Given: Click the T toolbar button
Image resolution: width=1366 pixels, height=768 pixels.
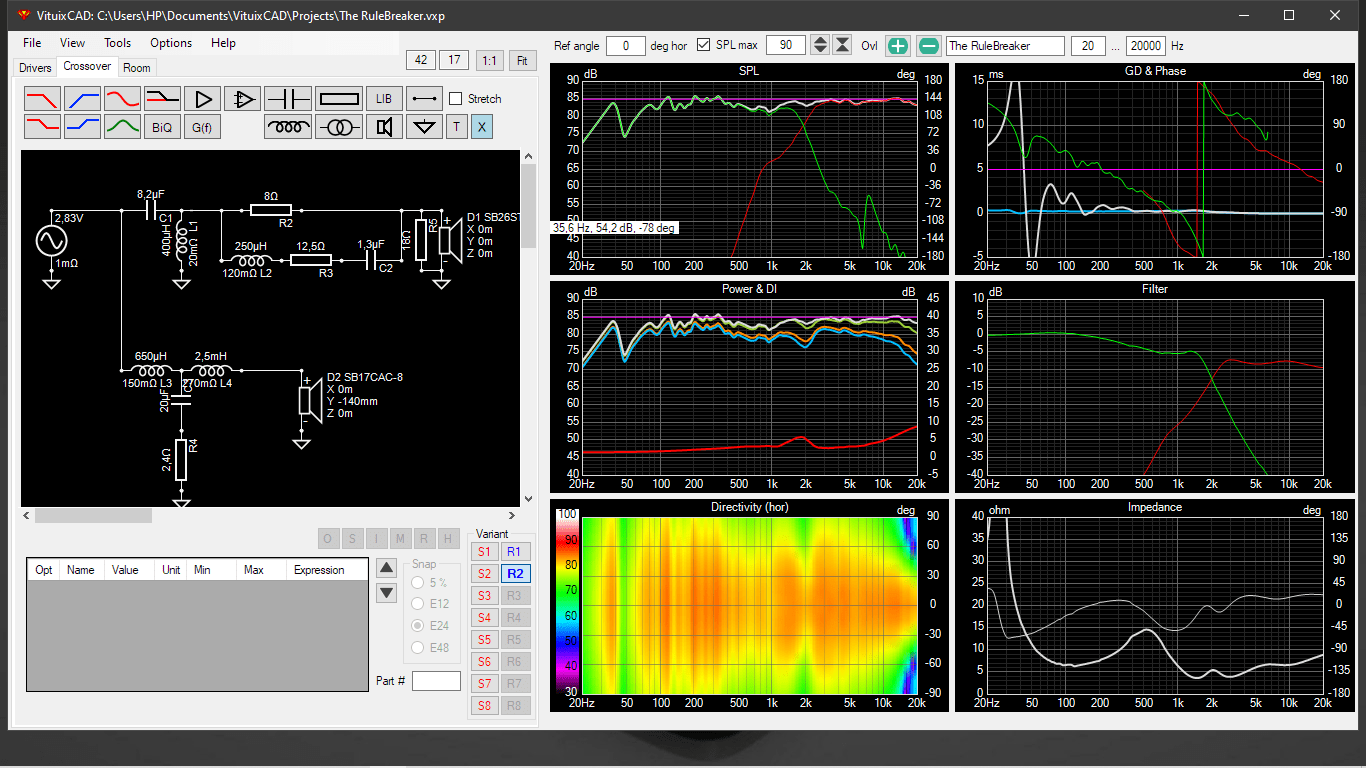Looking at the screenshot, I should pyautogui.click(x=456, y=127).
